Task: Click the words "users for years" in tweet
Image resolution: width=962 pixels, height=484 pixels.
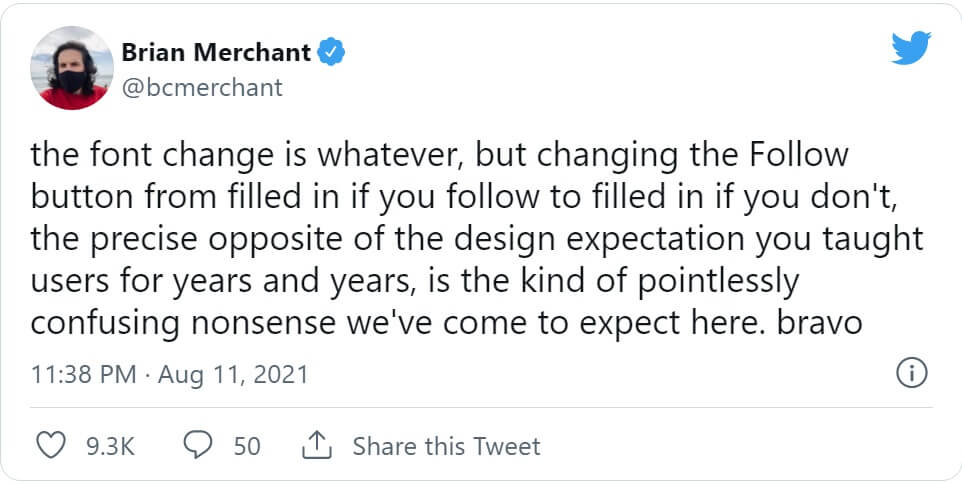Action: click(142, 282)
